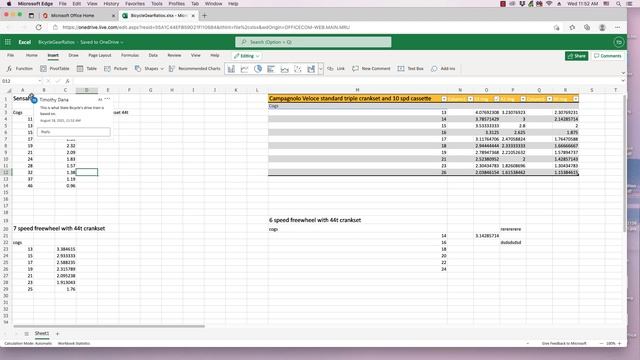Open Recommended Charts
Viewport: 640px width, 360px height.
point(195,69)
